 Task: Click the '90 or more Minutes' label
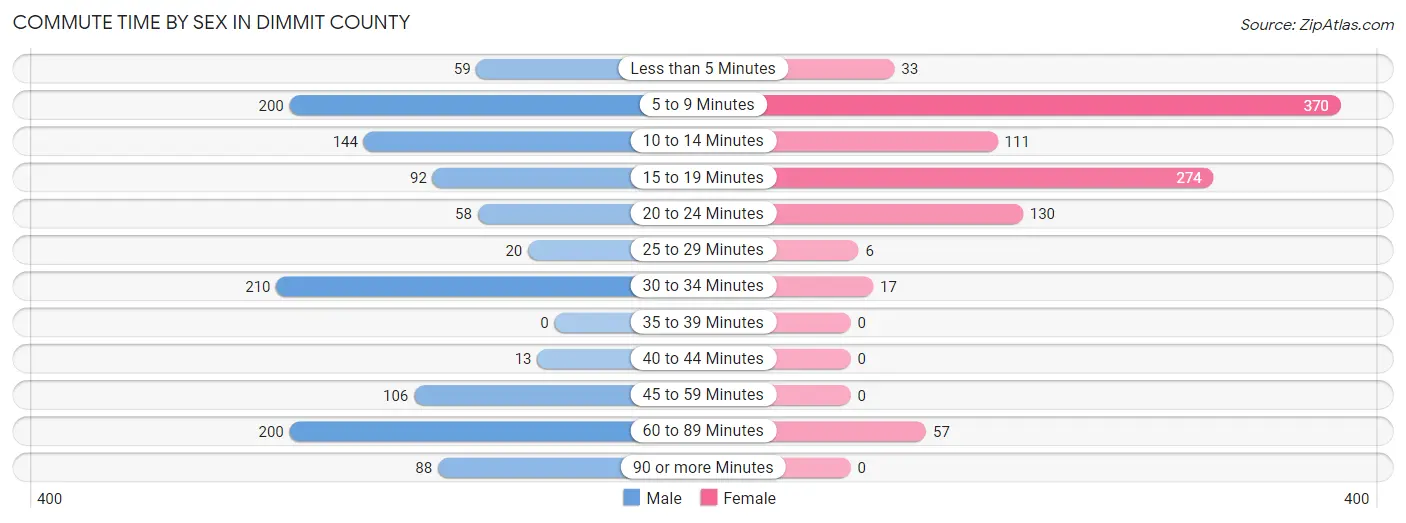coord(703,467)
